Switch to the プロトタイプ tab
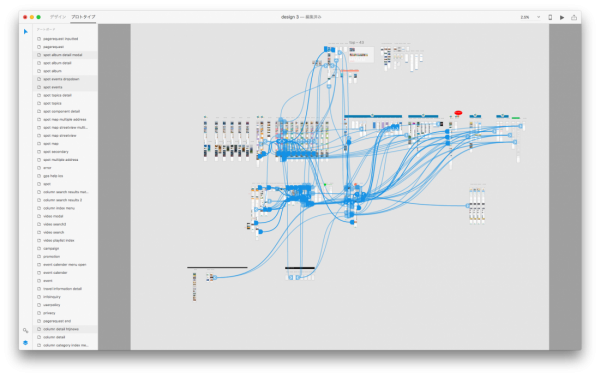This screenshot has width=600, height=377. 83,17
